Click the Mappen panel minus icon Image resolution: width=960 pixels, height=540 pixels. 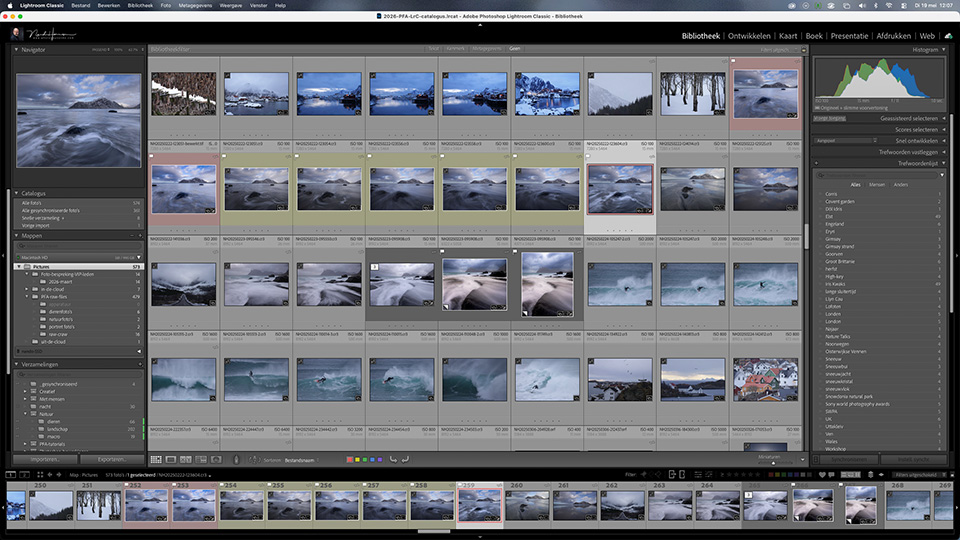(x=132, y=236)
